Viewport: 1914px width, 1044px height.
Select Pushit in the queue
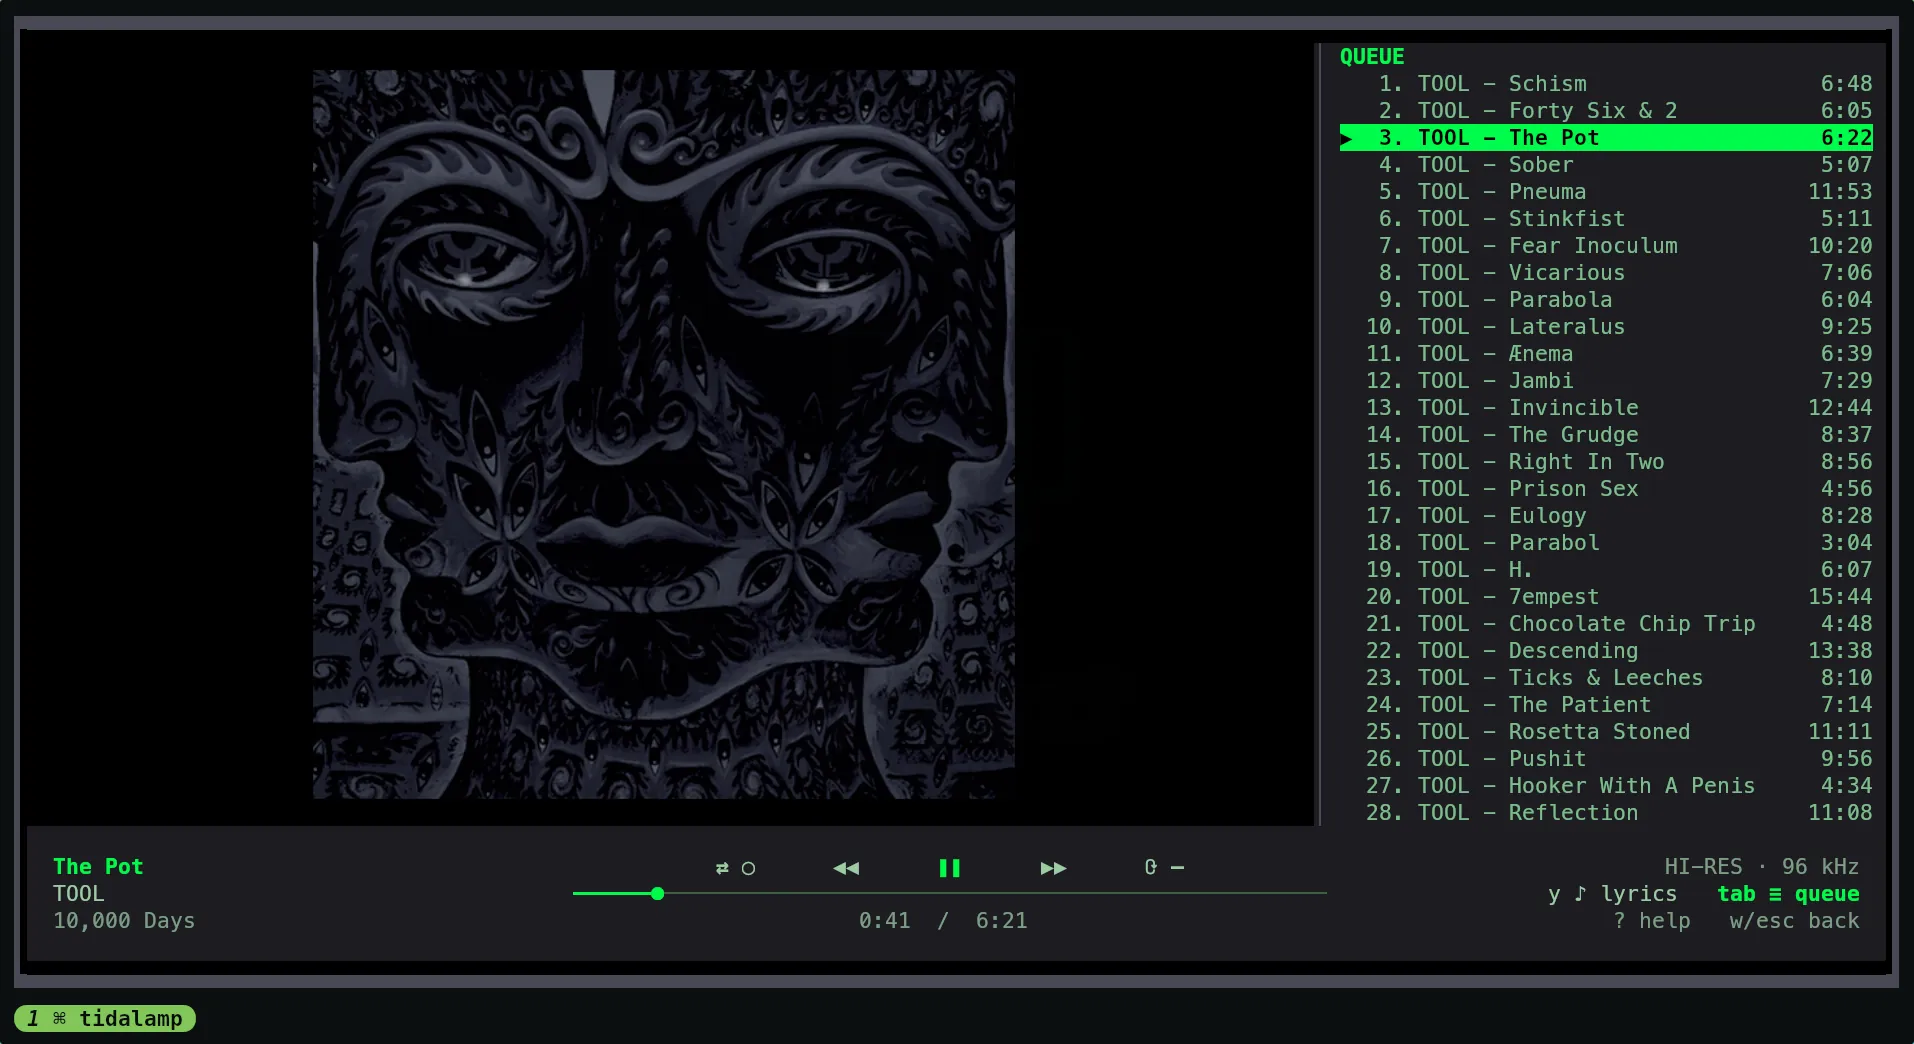coord(1606,759)
